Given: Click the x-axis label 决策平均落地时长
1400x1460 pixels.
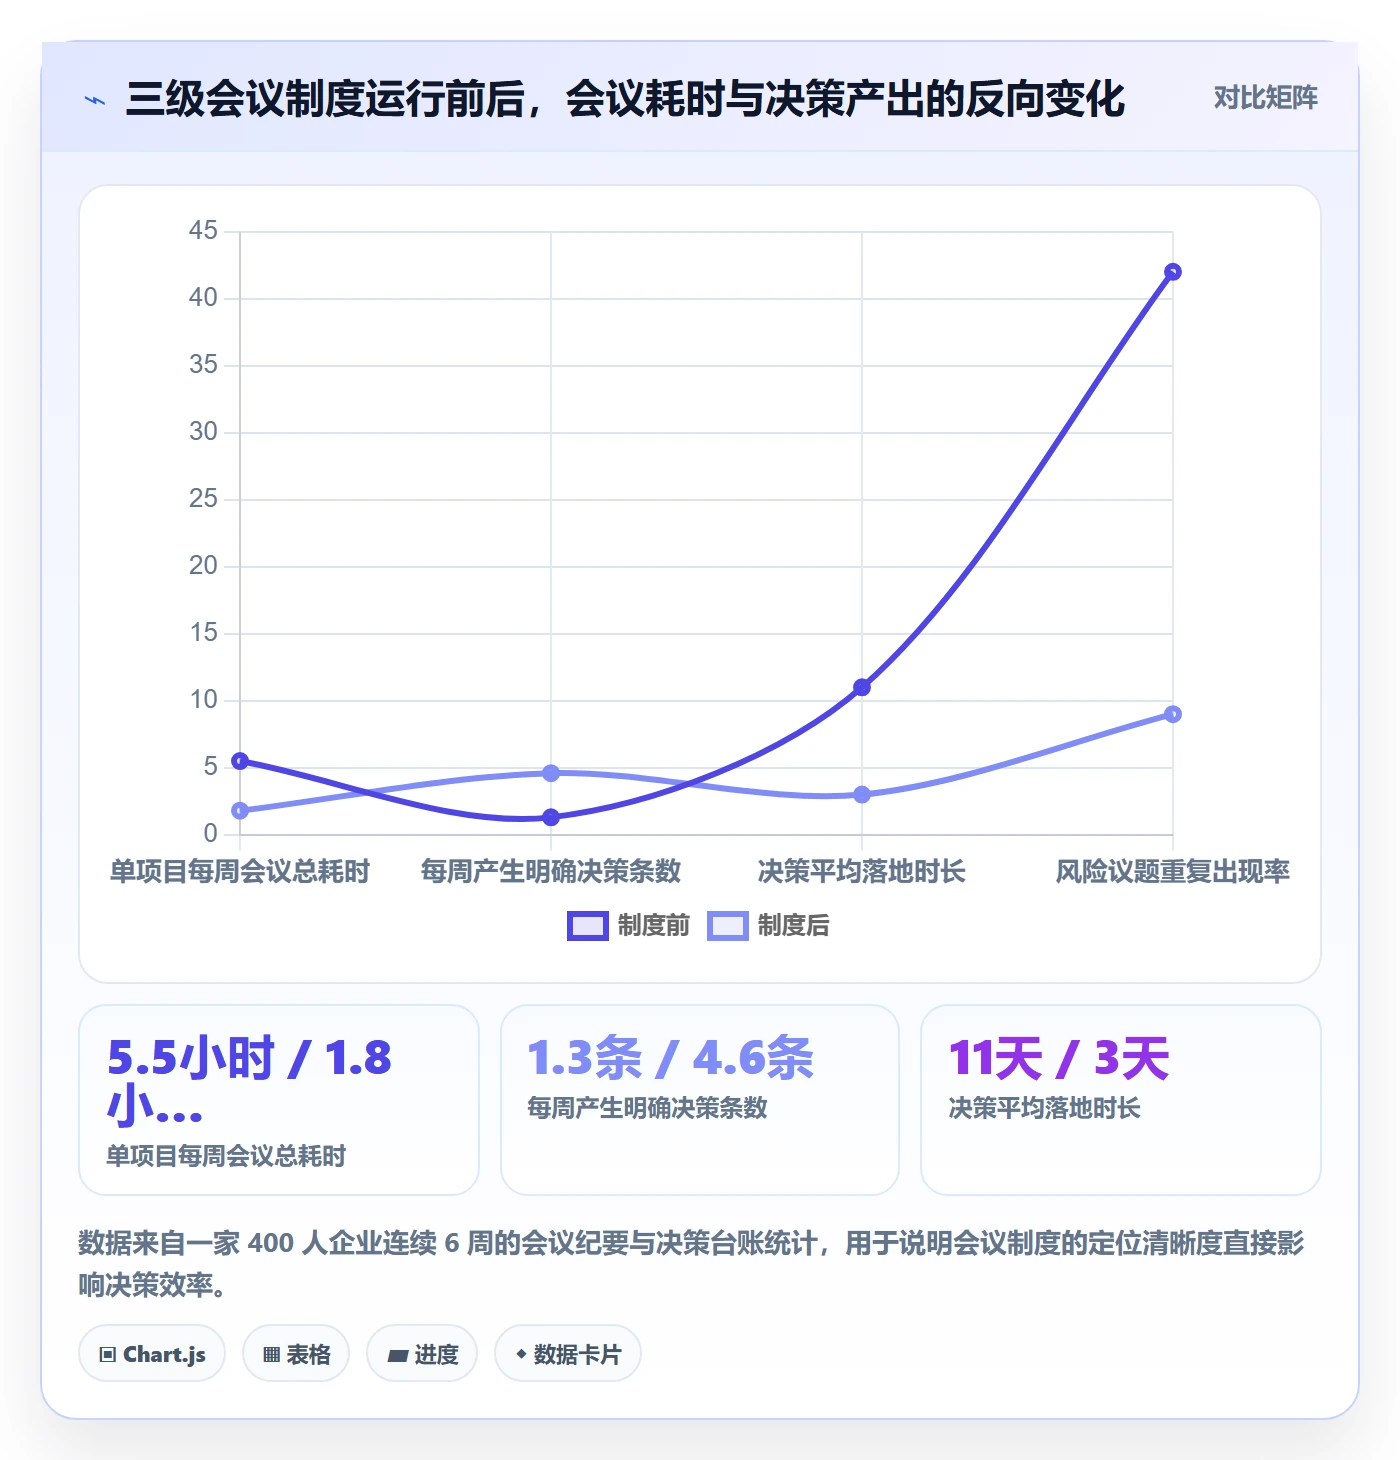Looking at the screenshot, I should point(862,871).
